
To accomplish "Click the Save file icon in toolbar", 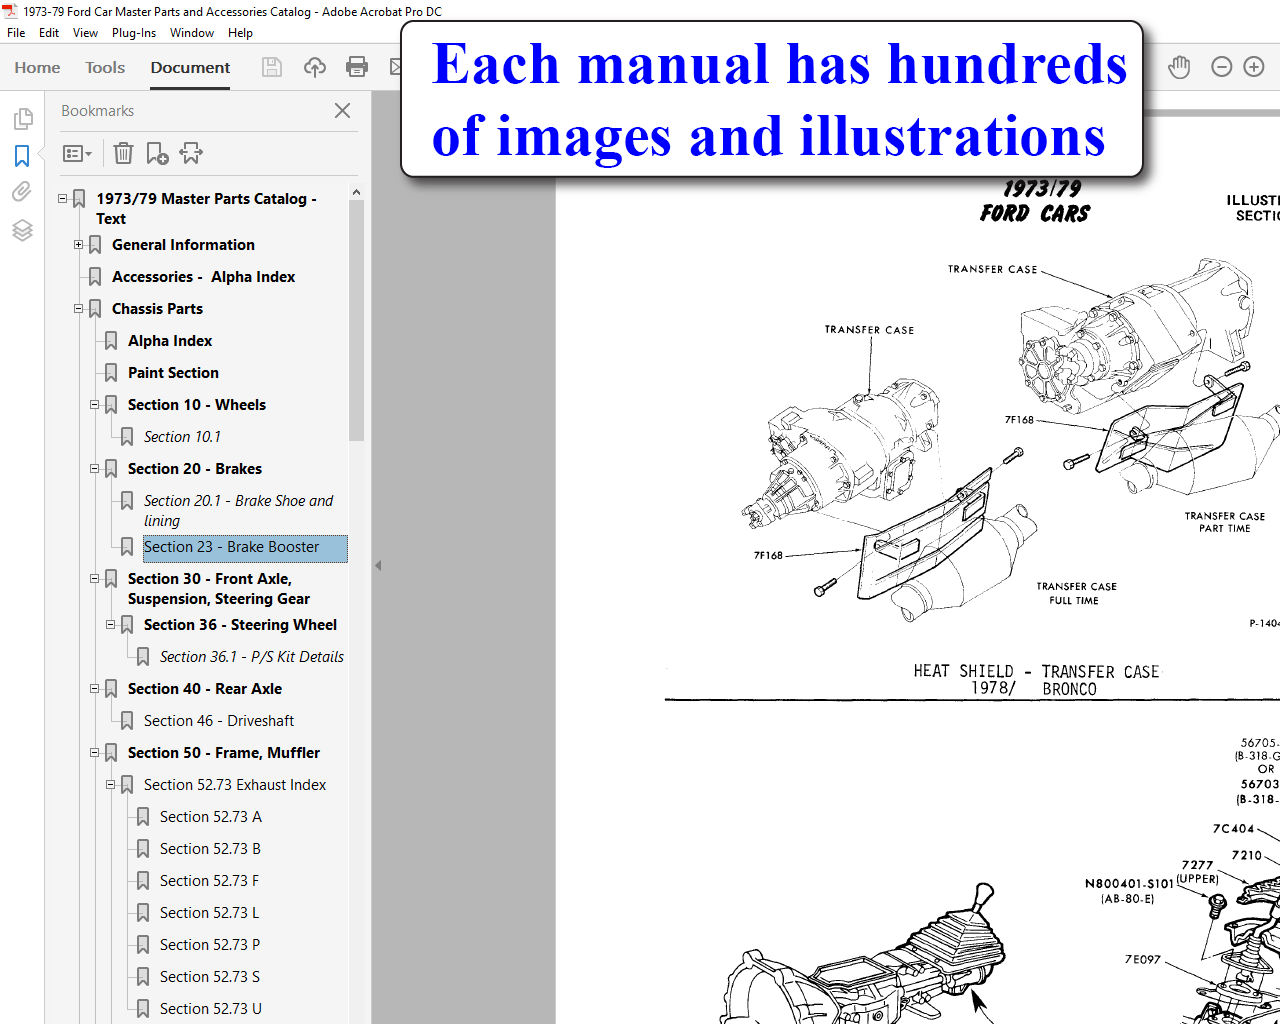I will [x=271, y=67].
